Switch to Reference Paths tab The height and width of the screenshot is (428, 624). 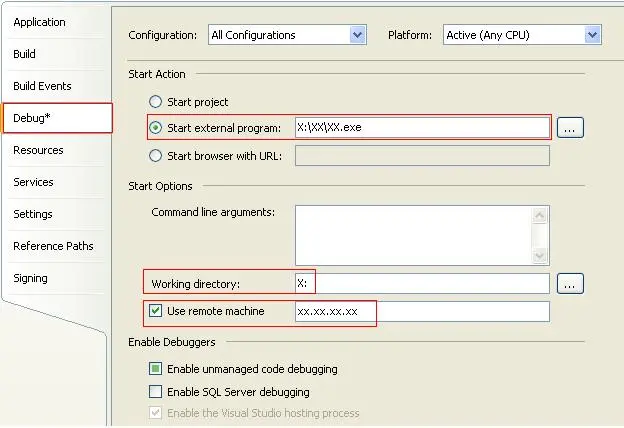pyautogui.click(x=53, y=246)
